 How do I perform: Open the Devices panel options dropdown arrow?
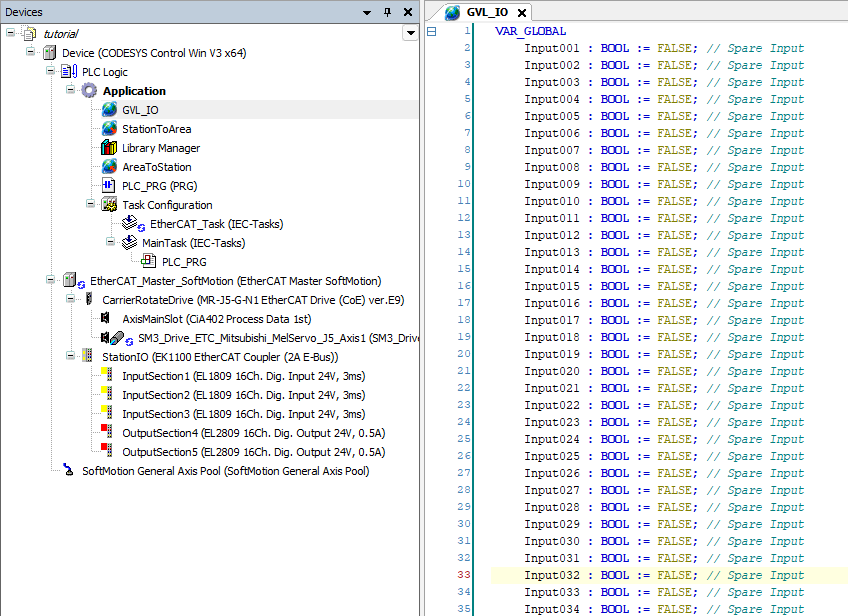[367, 12]
